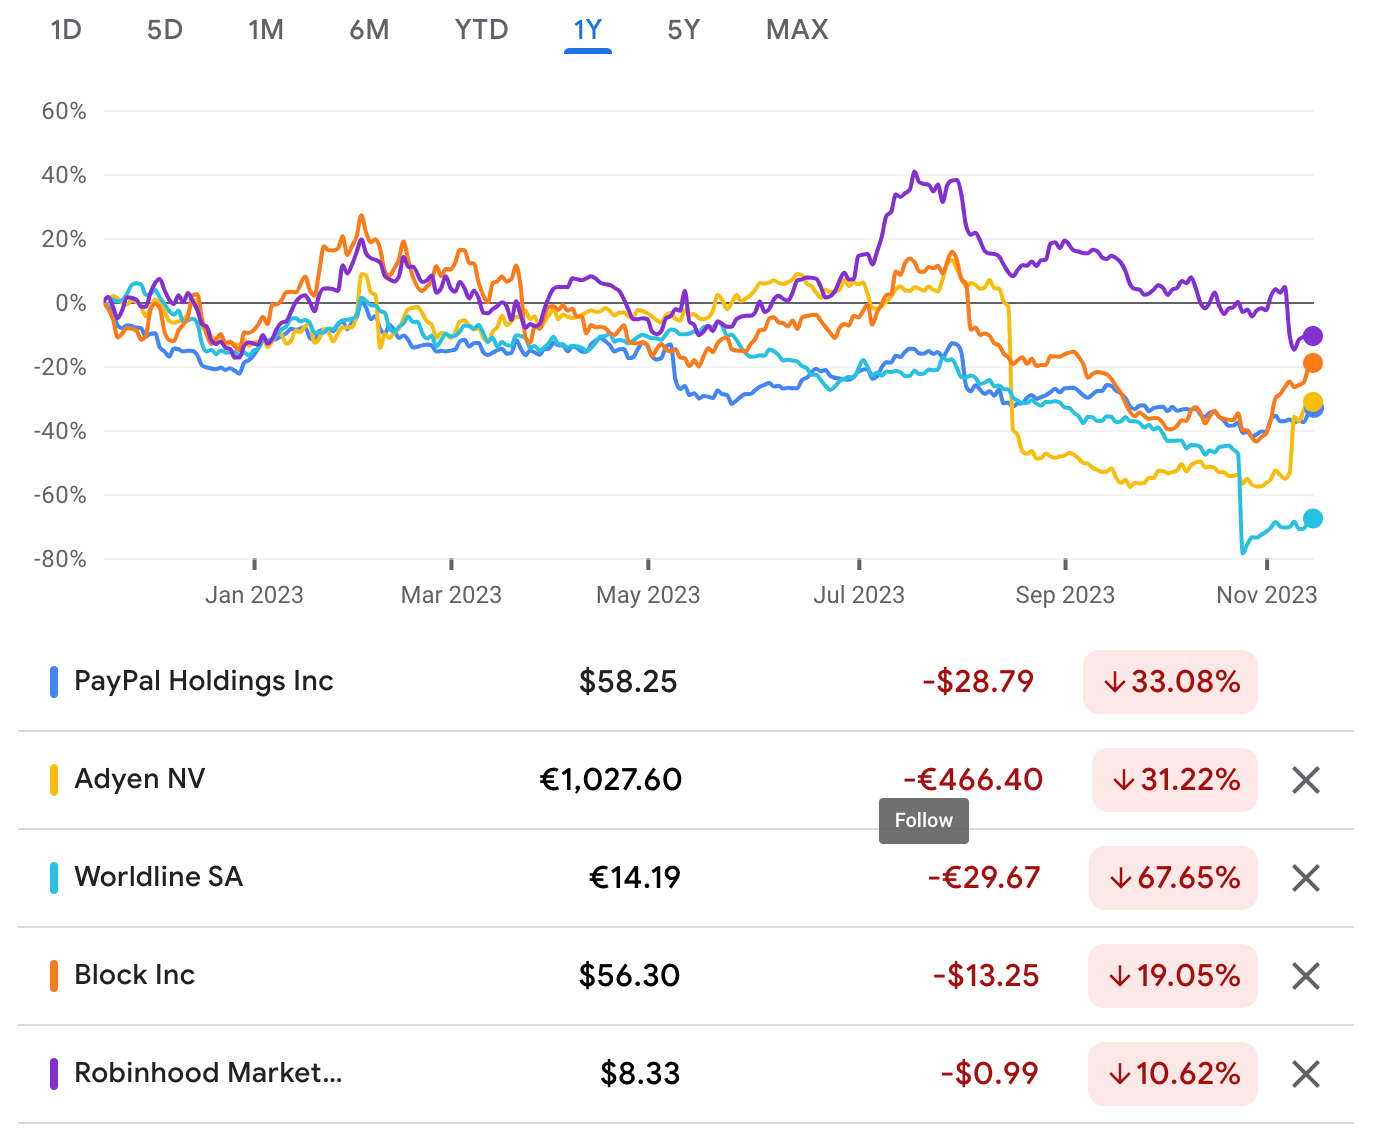Switch chart to the YTD tab

click(x=482, y=30)
